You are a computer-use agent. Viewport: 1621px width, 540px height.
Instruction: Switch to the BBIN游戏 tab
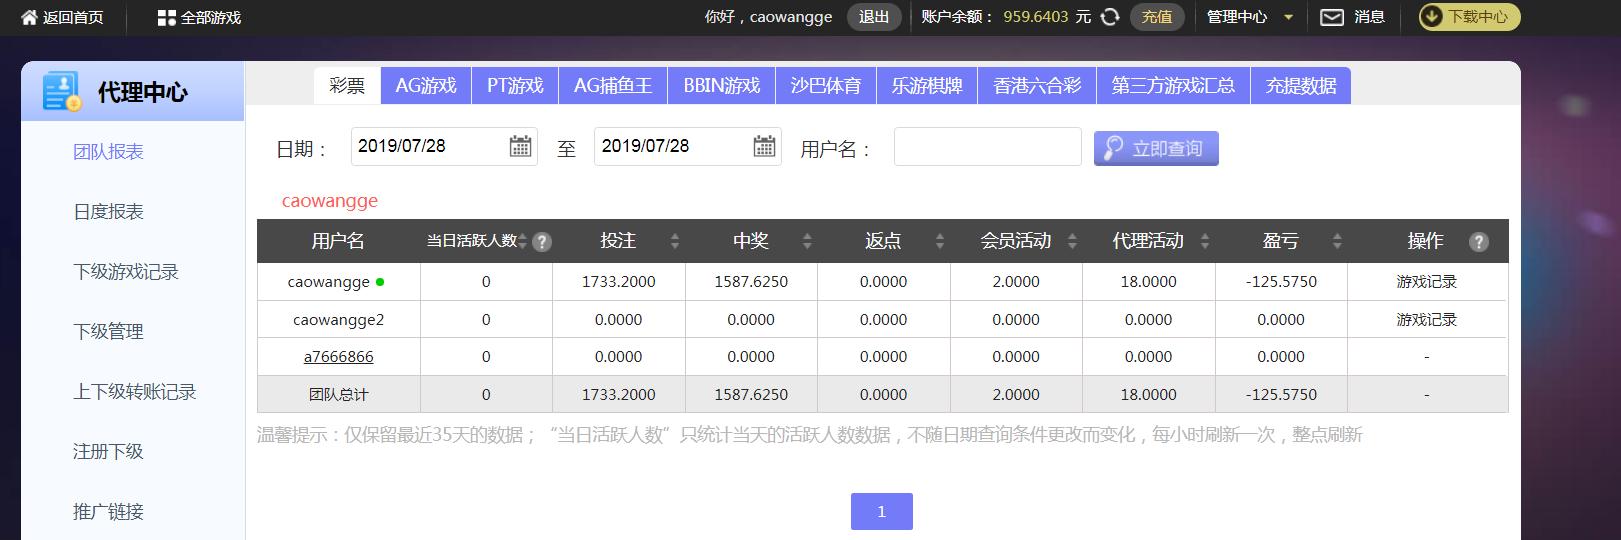(722, 86)
